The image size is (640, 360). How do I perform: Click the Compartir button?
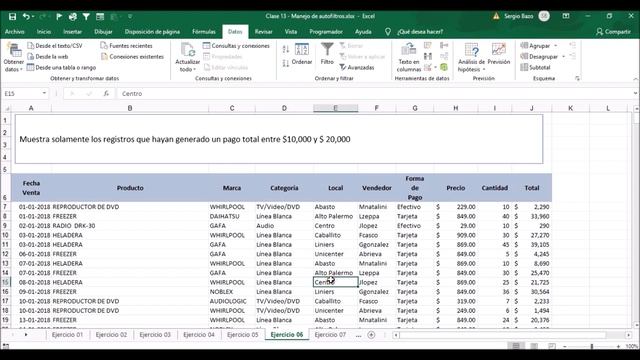tap(613, 32)
